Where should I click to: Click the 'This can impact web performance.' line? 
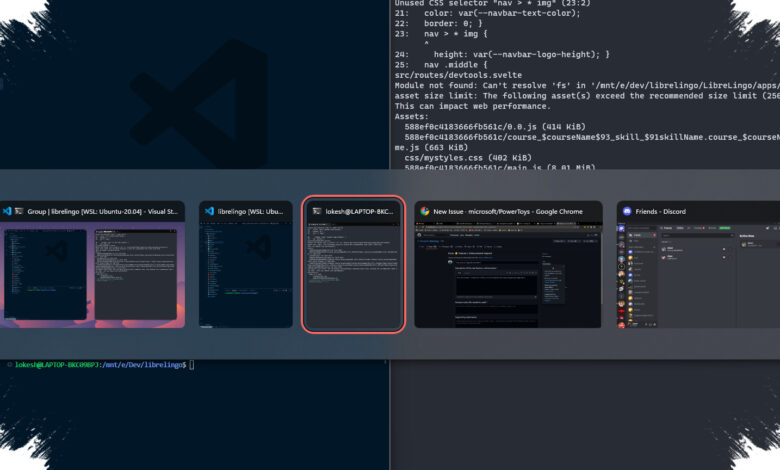tap(473, 106)
